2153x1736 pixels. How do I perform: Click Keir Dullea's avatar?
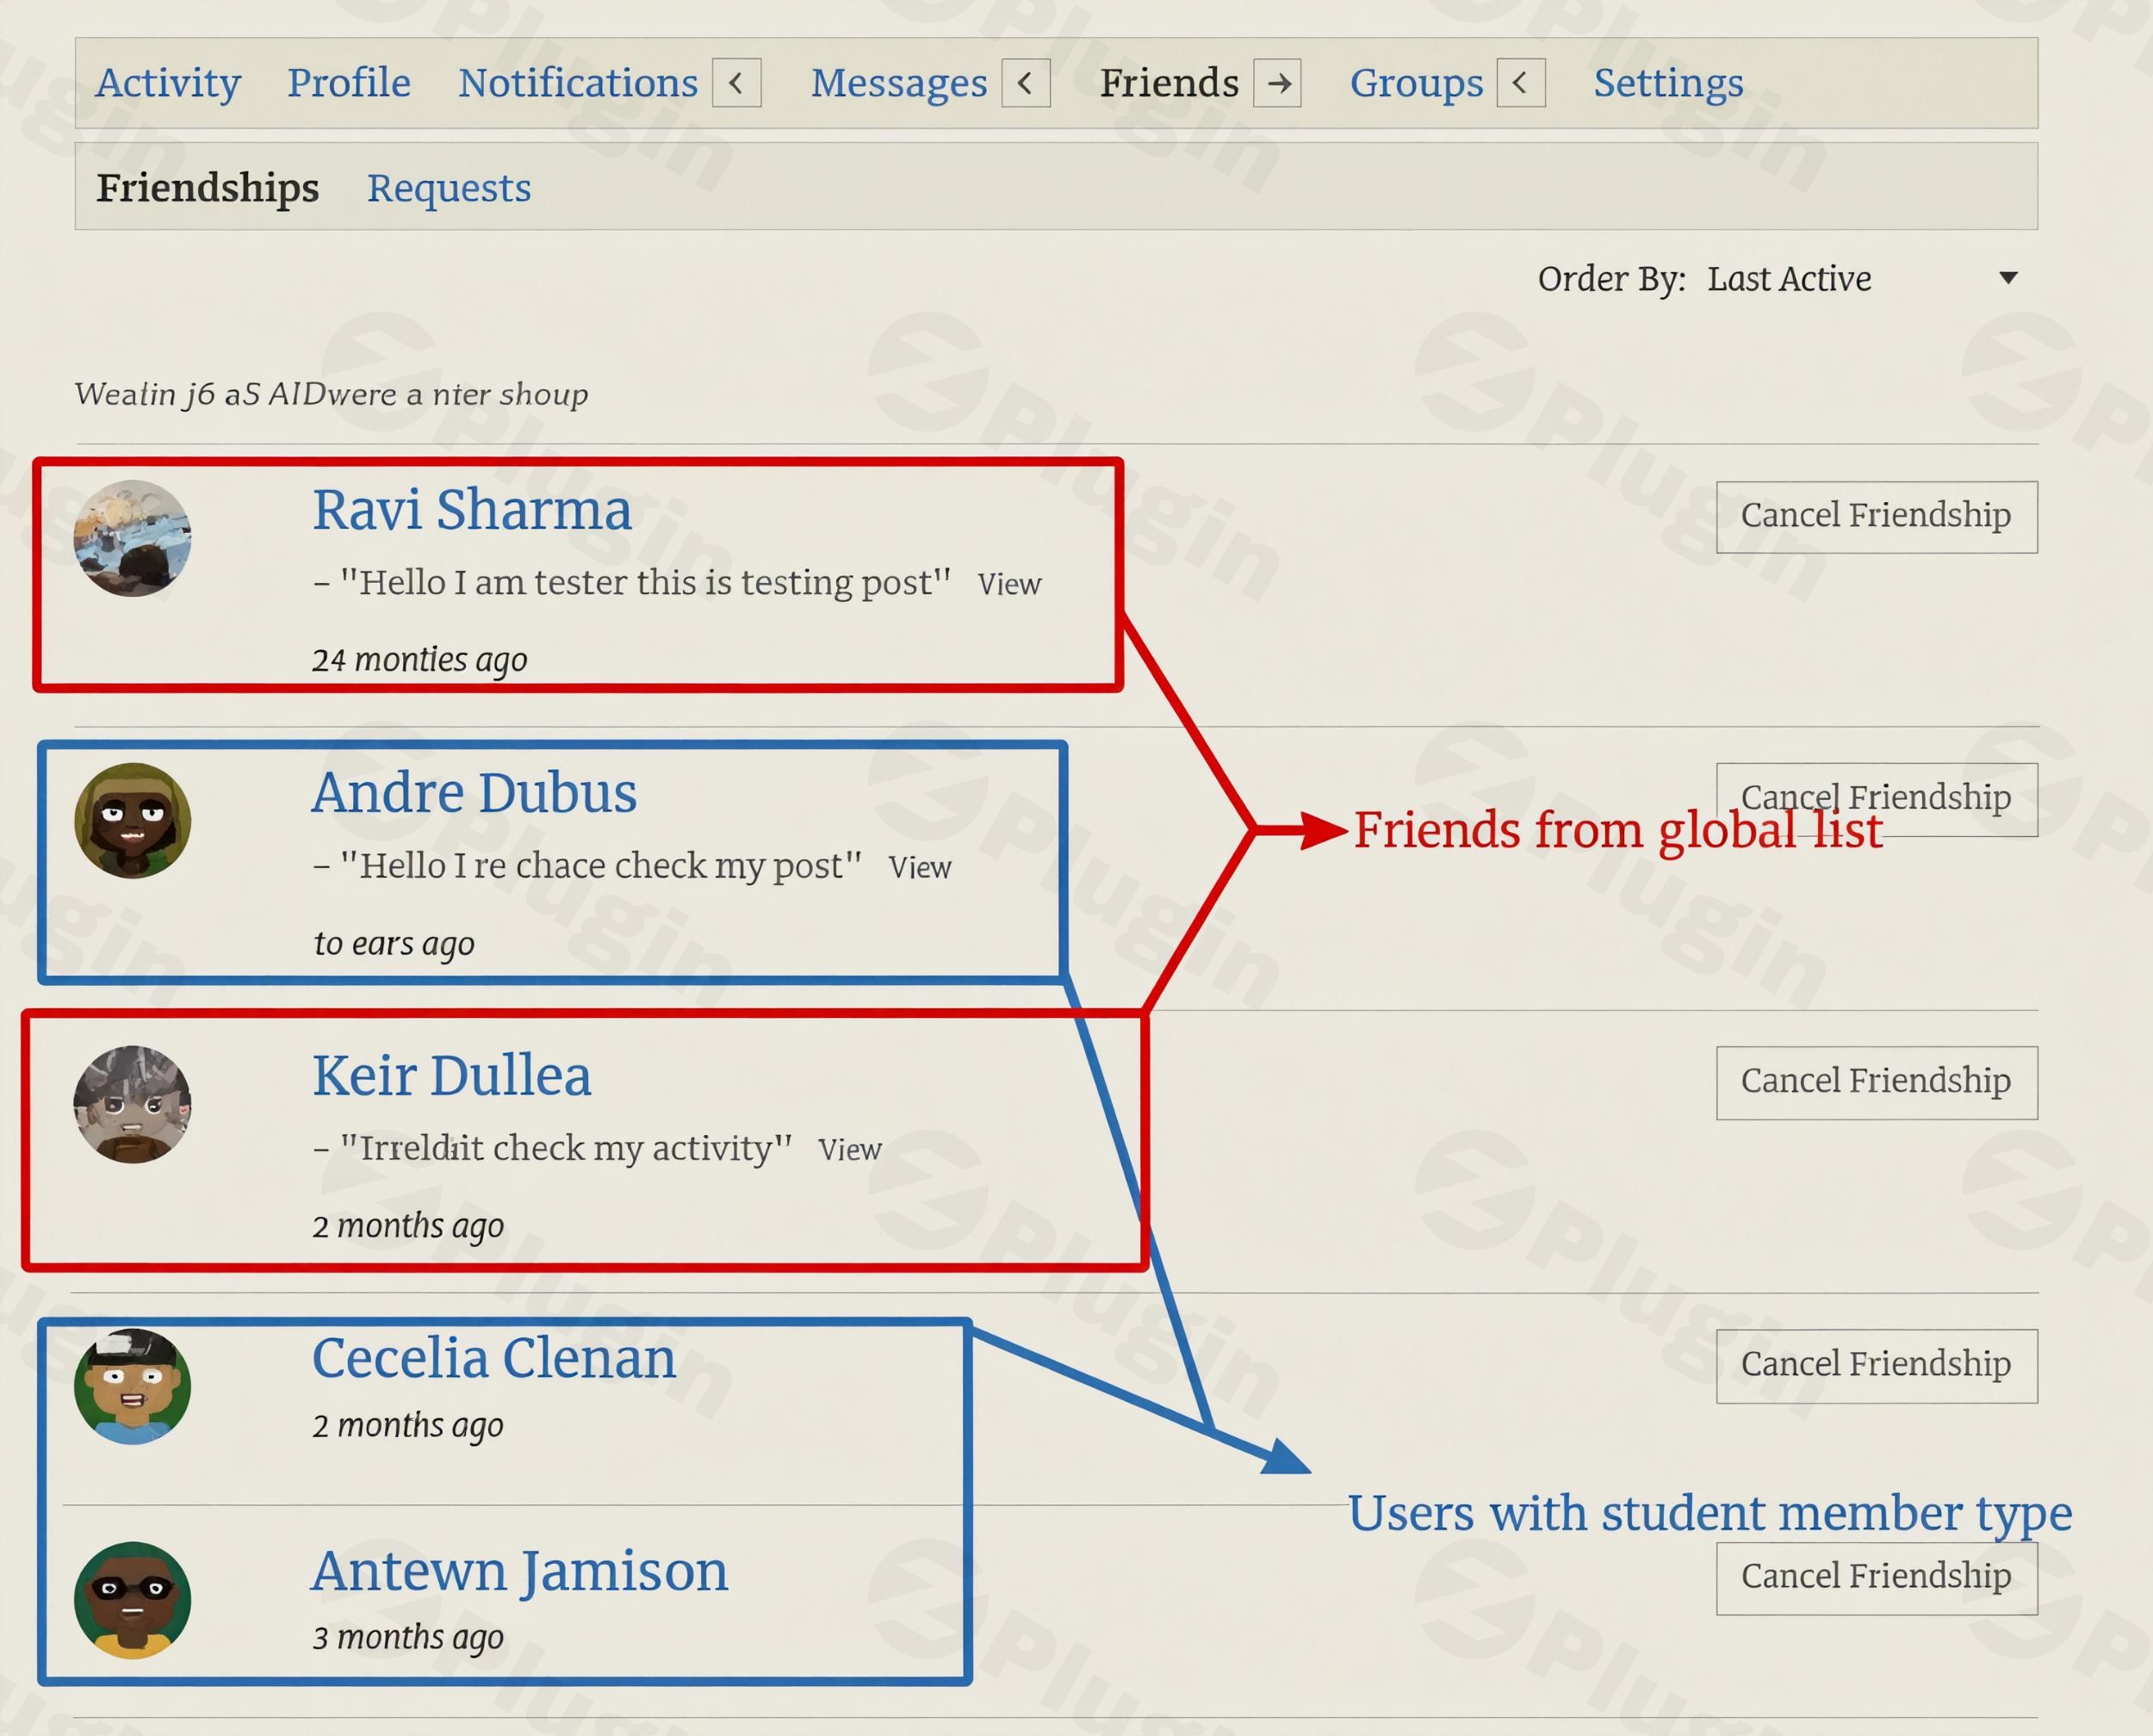point(133,1104)
